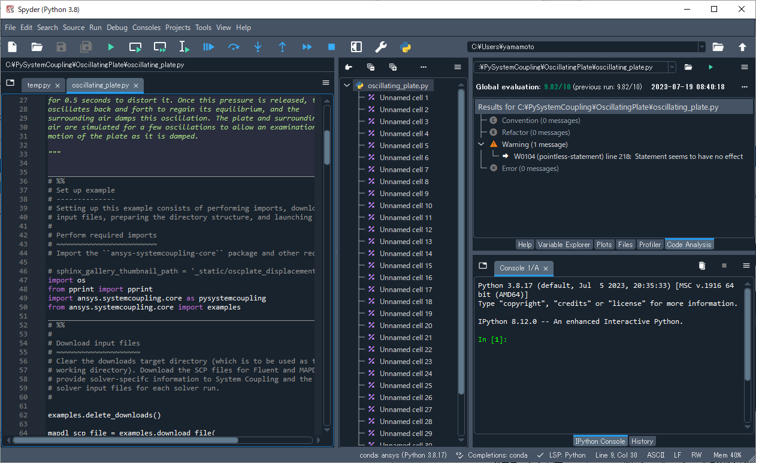This screenshot has width=757, height=463.
Task: Maximize the current pane from the toolbar
Action: click(x=356, y=47)
